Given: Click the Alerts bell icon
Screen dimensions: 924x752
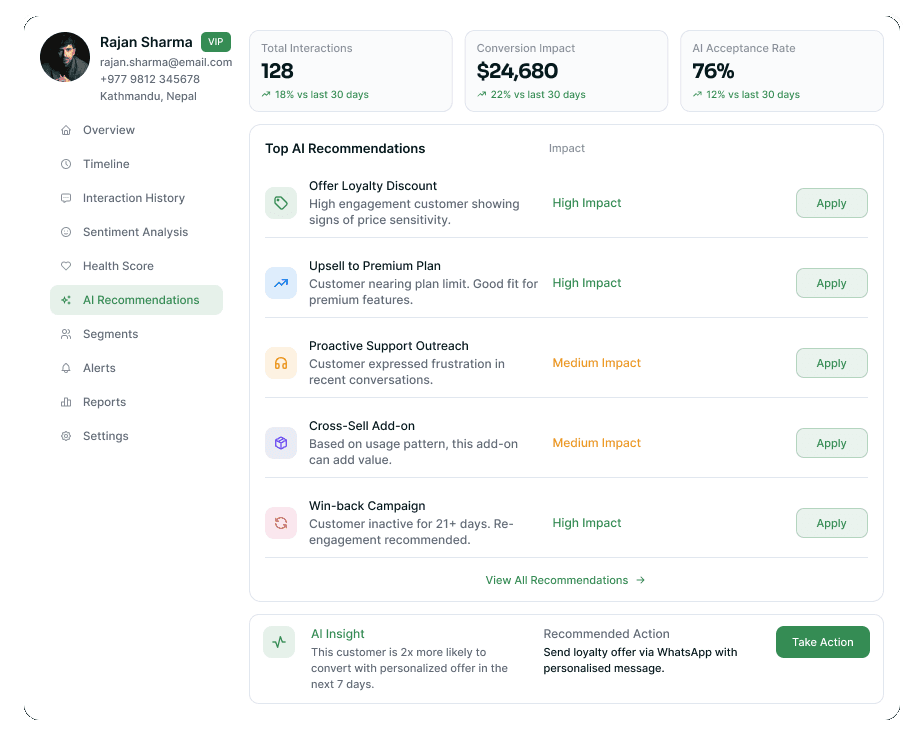Looking at the screenshot, I should [x=66, y=368].
